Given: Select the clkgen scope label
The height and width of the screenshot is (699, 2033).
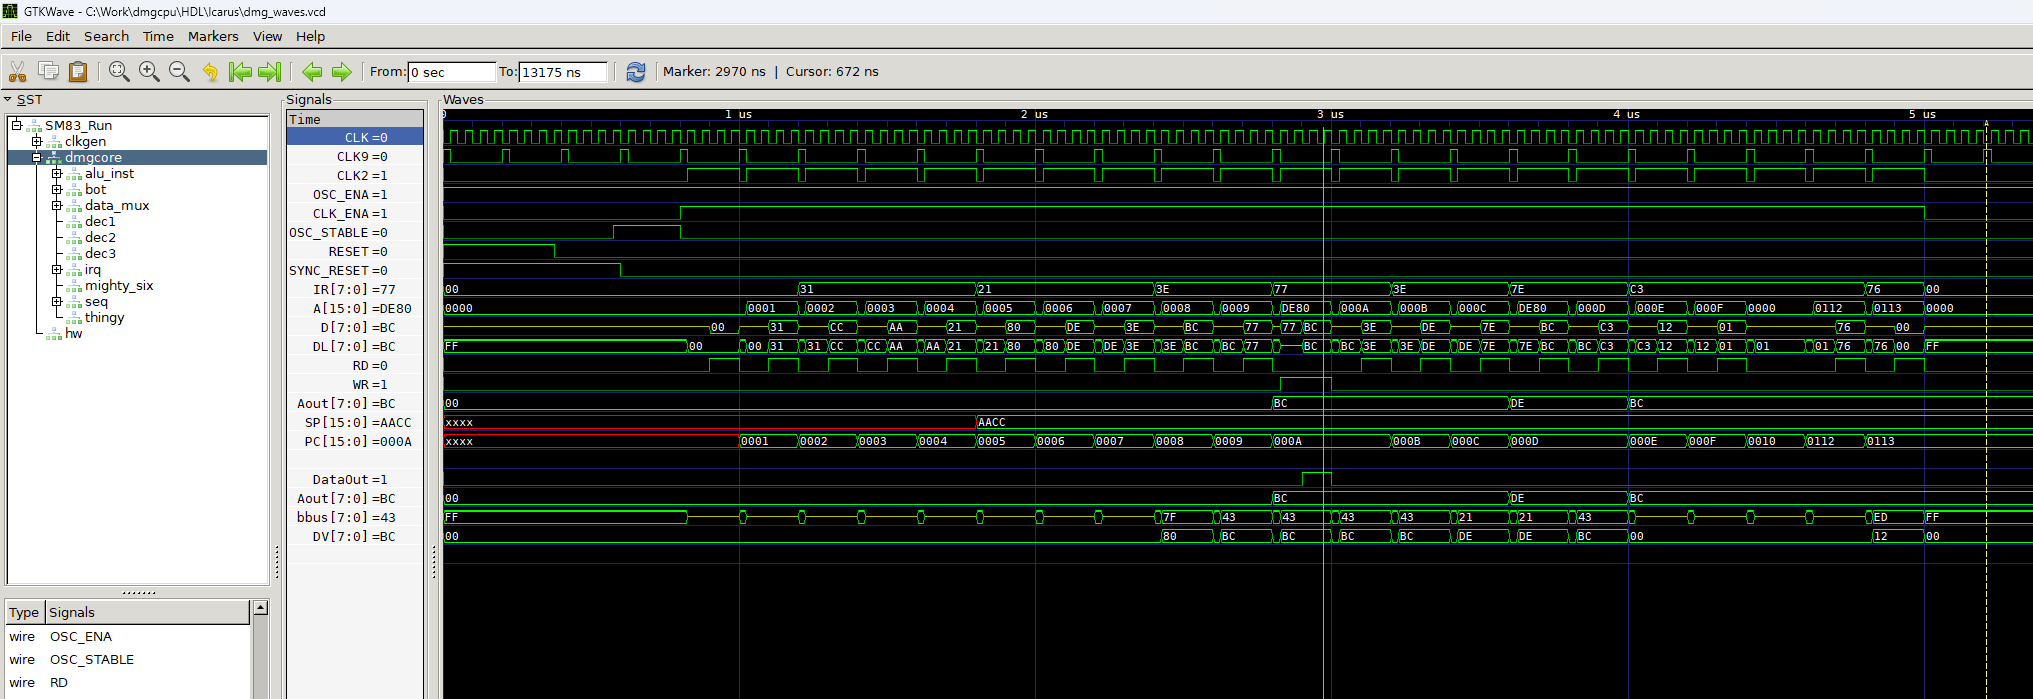Looking at the screenshot, I should pos(85,141).
